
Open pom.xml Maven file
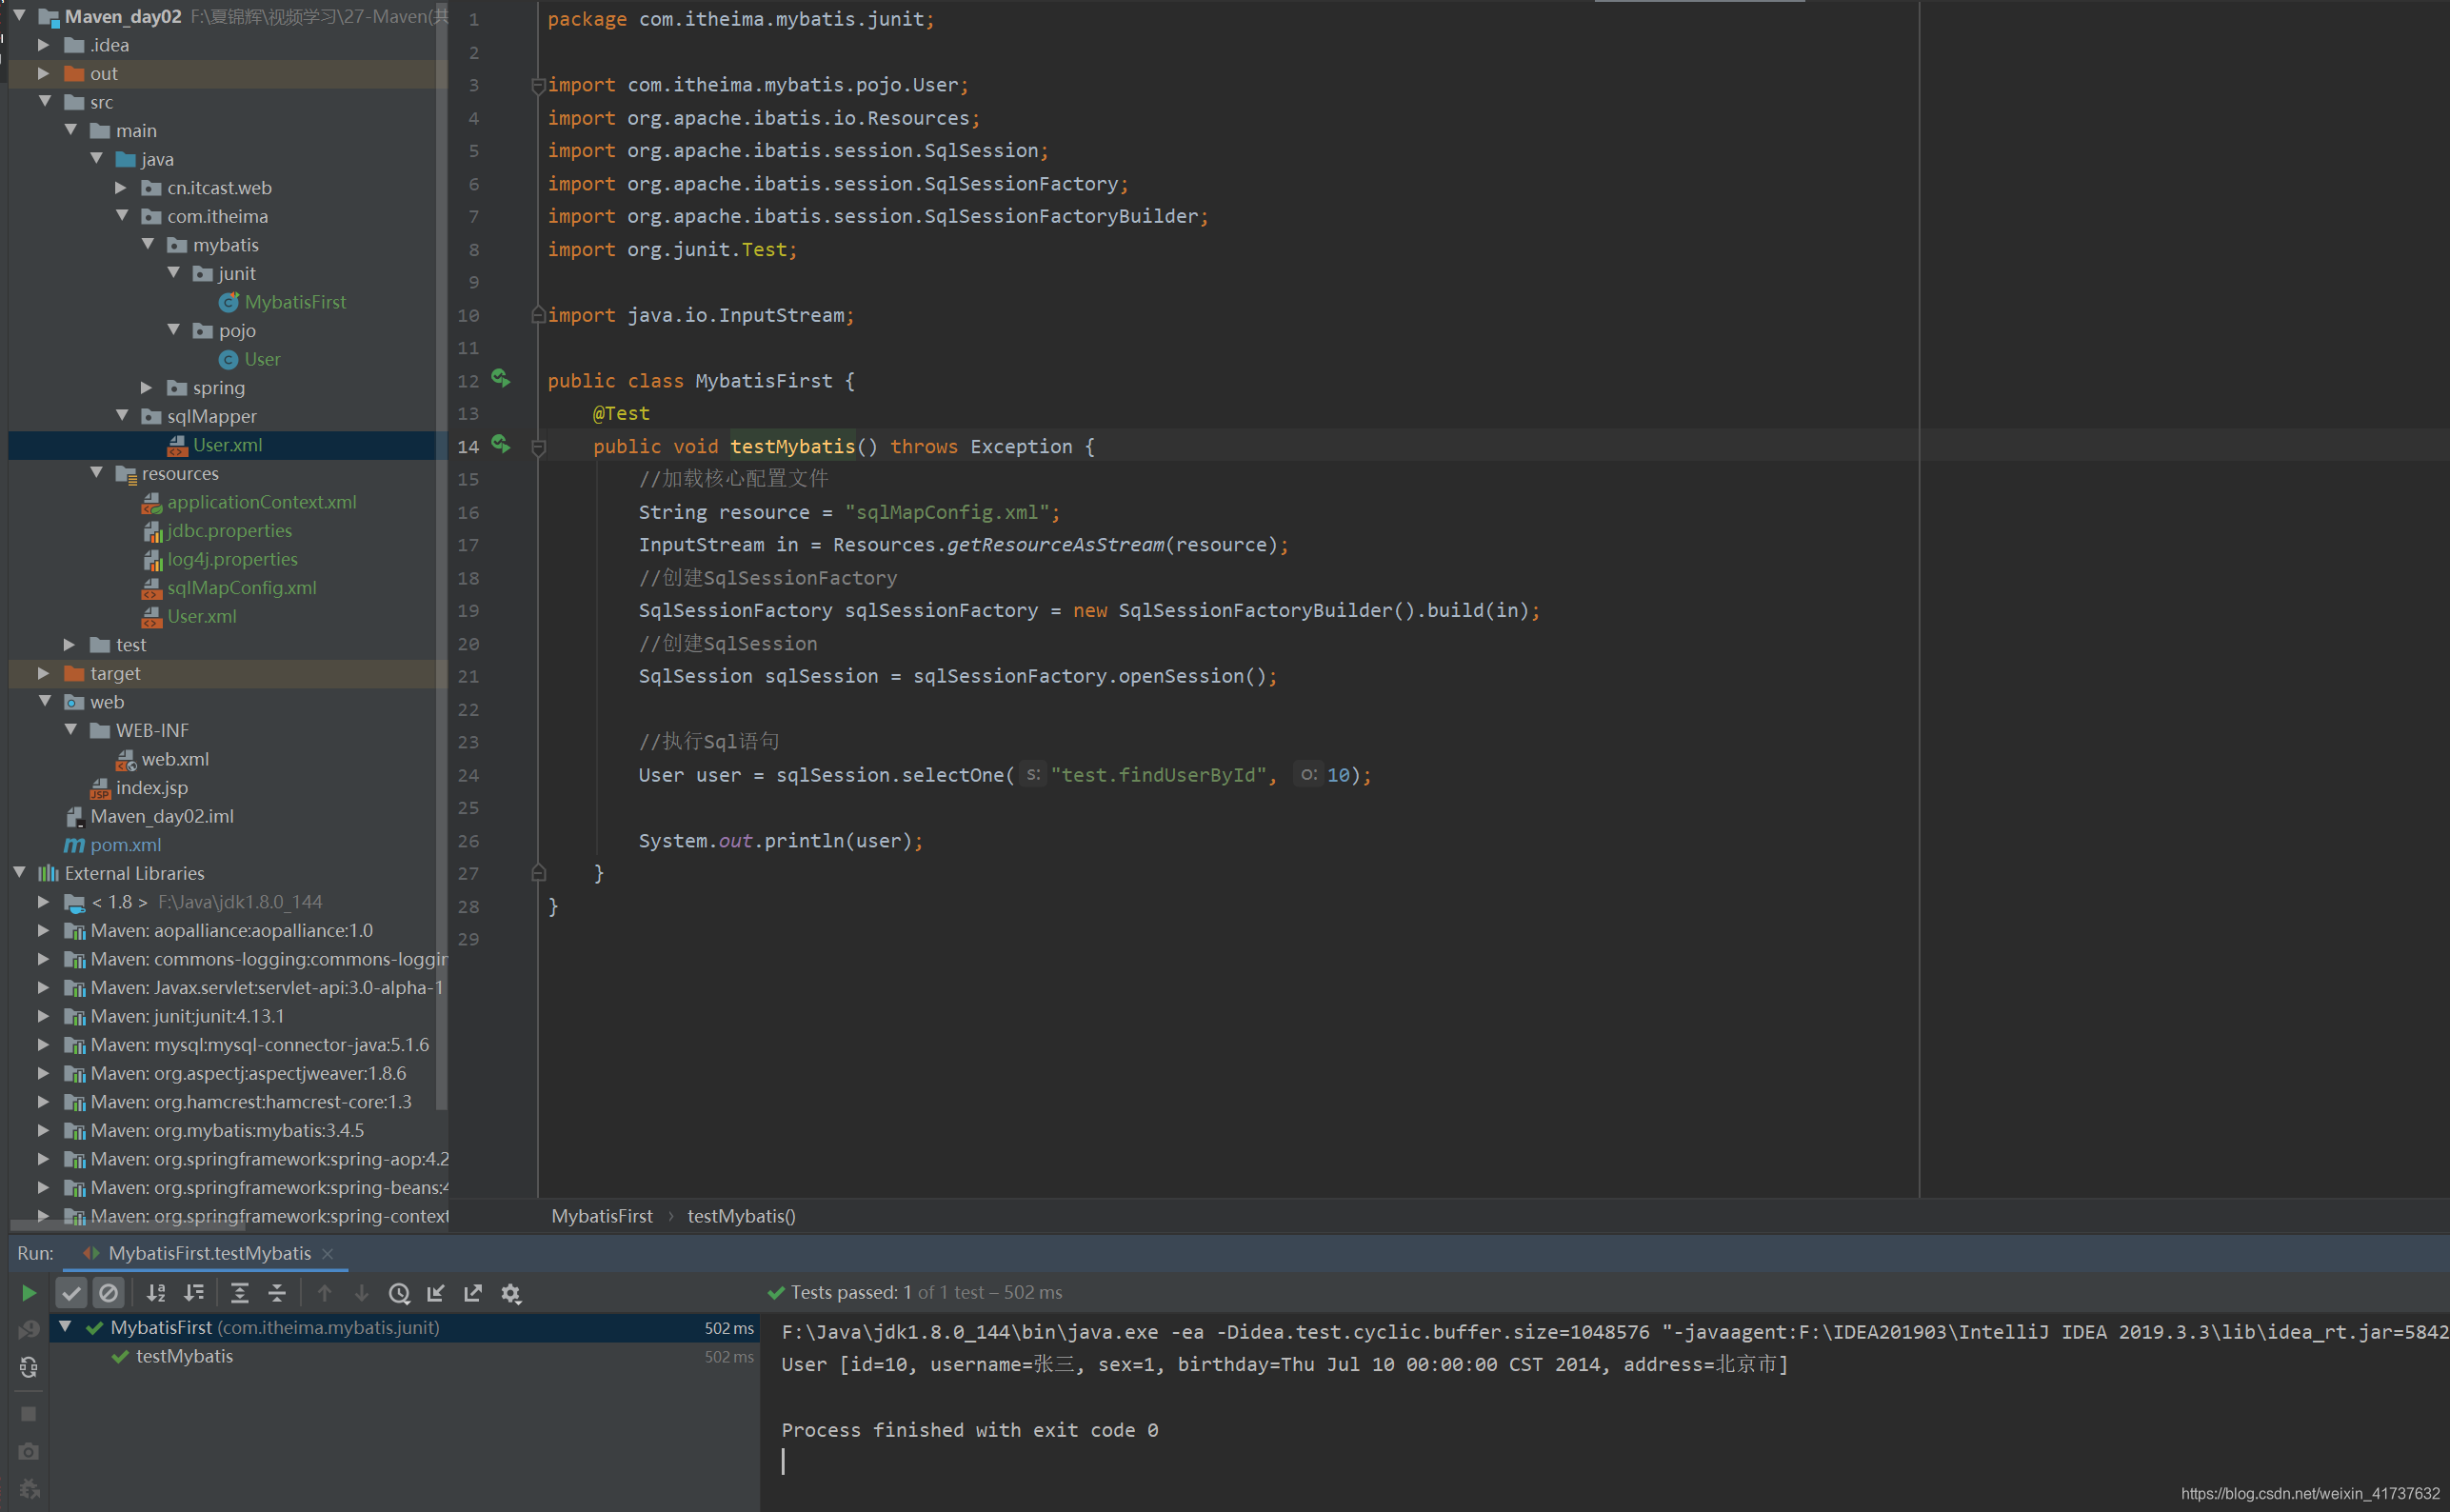(125, 845)
